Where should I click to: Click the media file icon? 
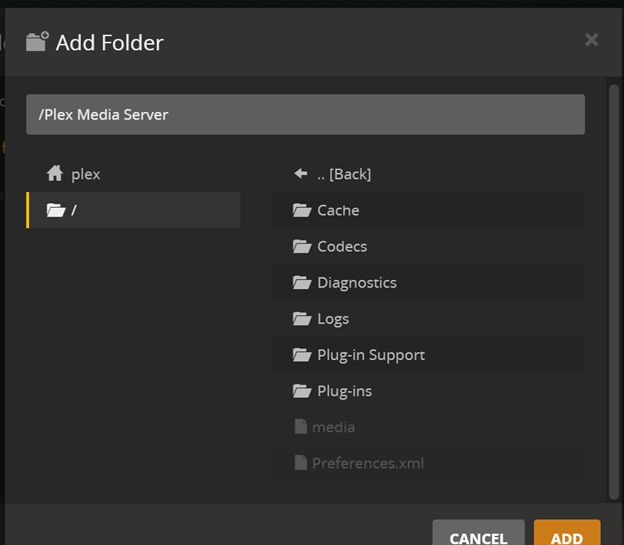[x=300, y=427]
